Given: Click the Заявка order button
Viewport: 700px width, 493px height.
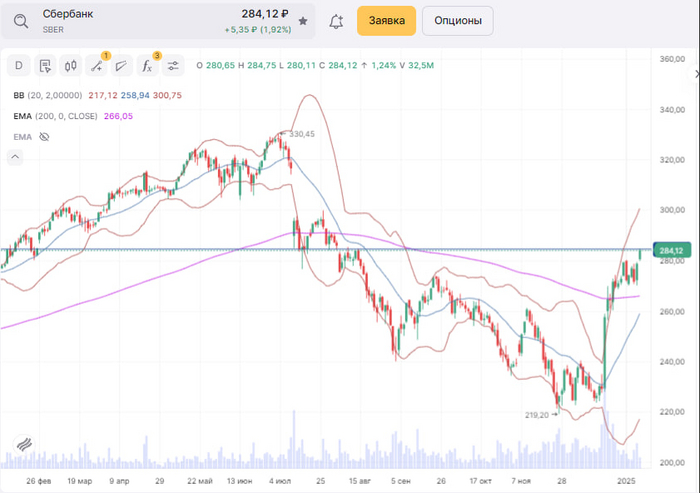Looking at the screenshot, I should click(x=386, y=20).
